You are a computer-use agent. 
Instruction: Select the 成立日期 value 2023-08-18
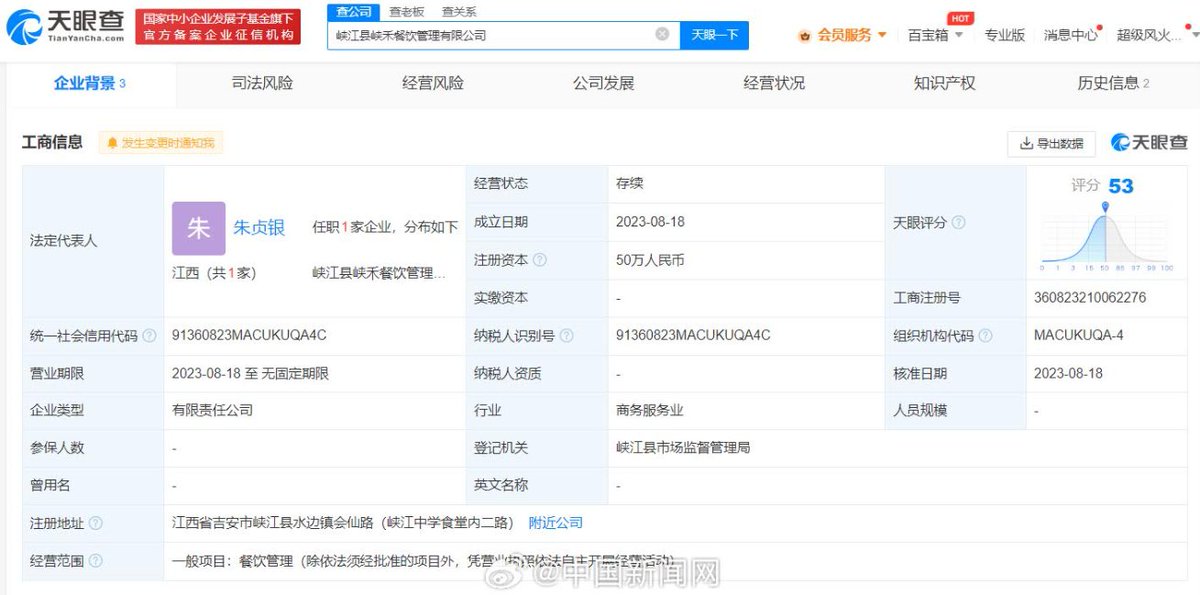[650, 222]
